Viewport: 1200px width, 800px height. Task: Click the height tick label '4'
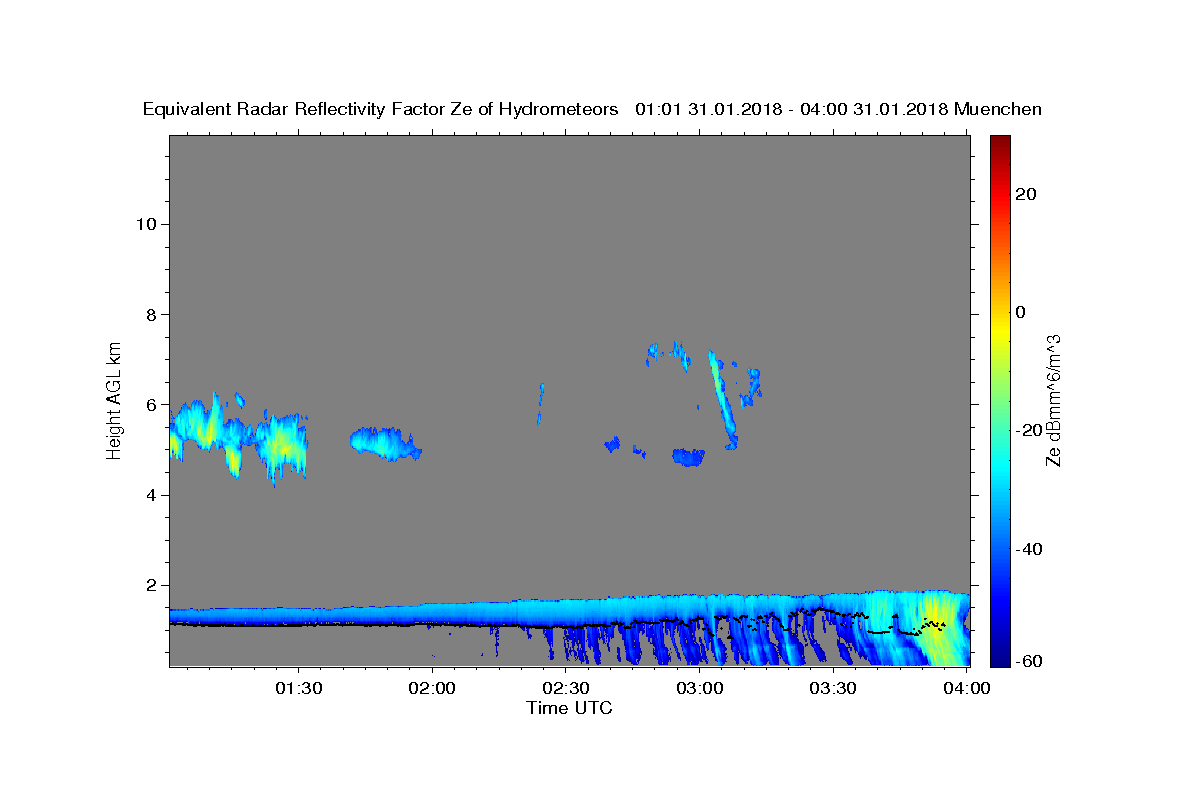(150, 495)
